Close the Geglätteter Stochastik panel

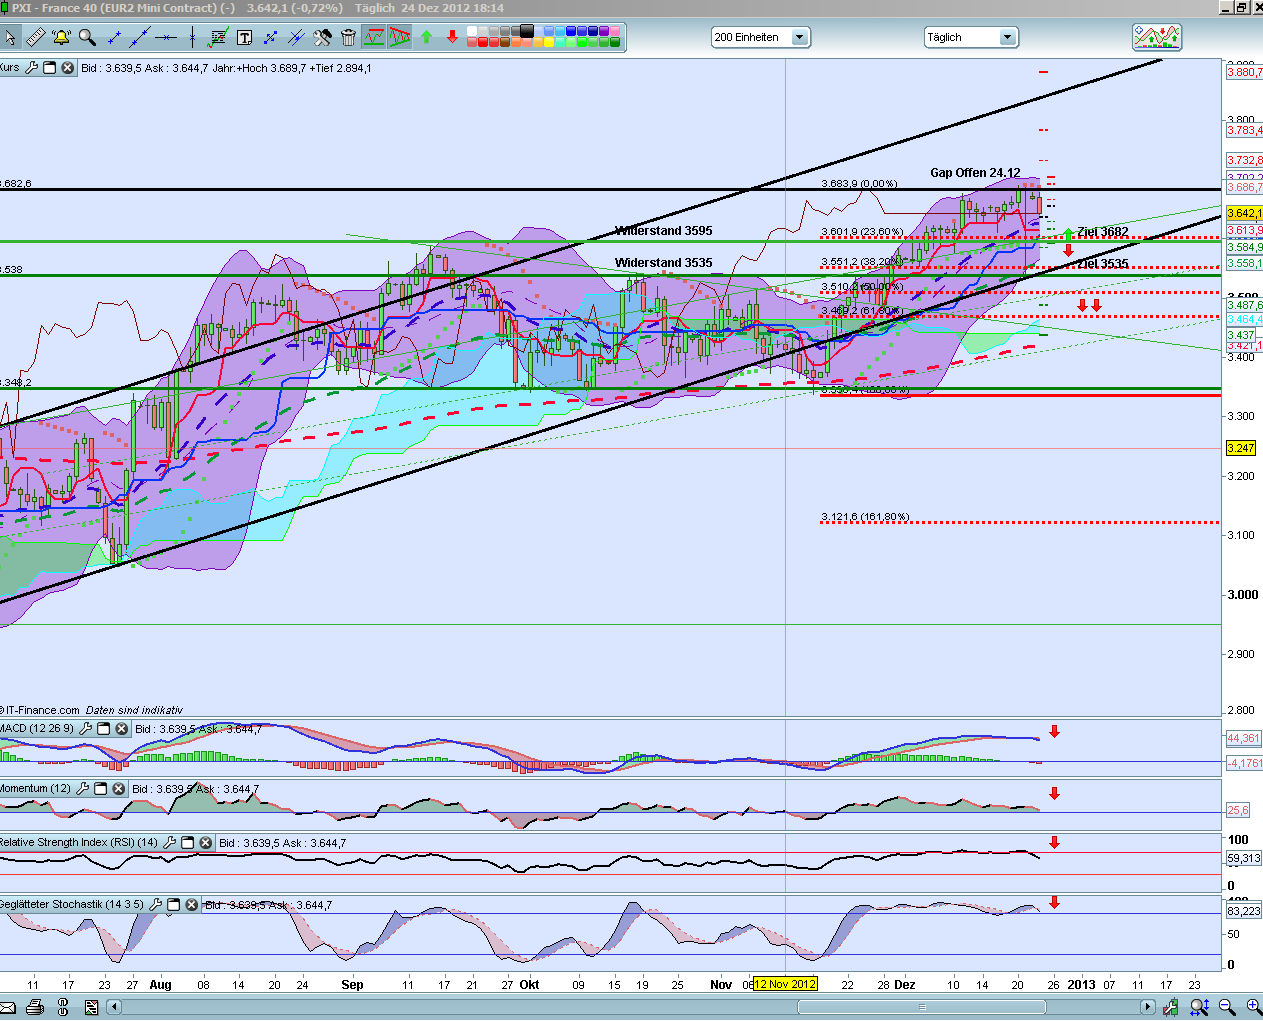pos(191,904)
